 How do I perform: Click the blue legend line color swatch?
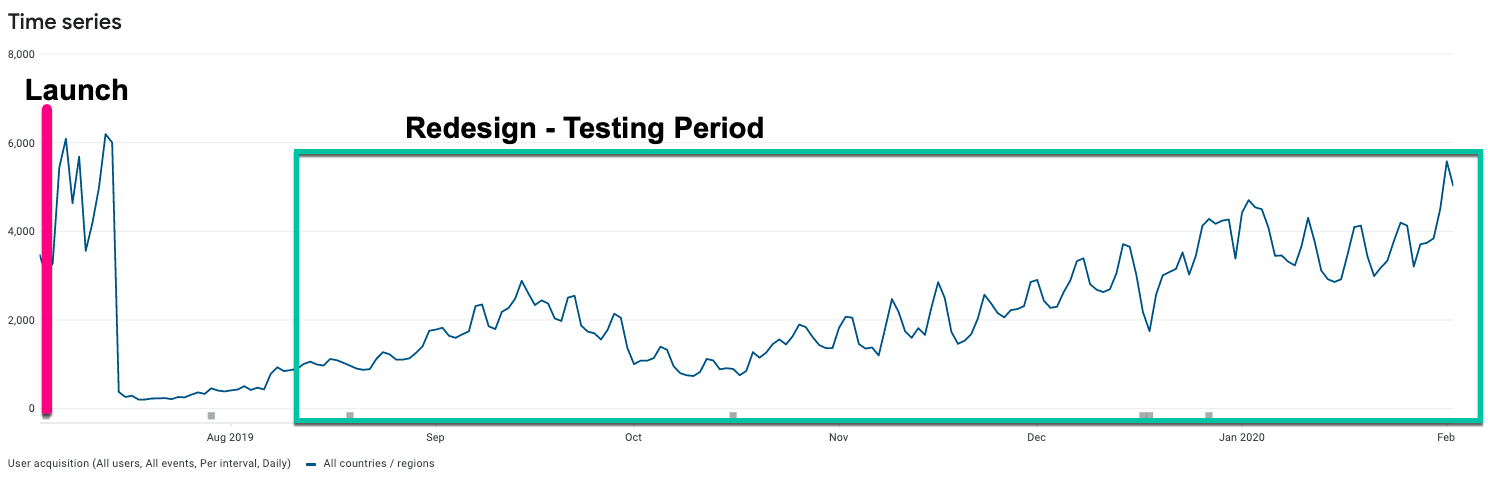point(311,464)
